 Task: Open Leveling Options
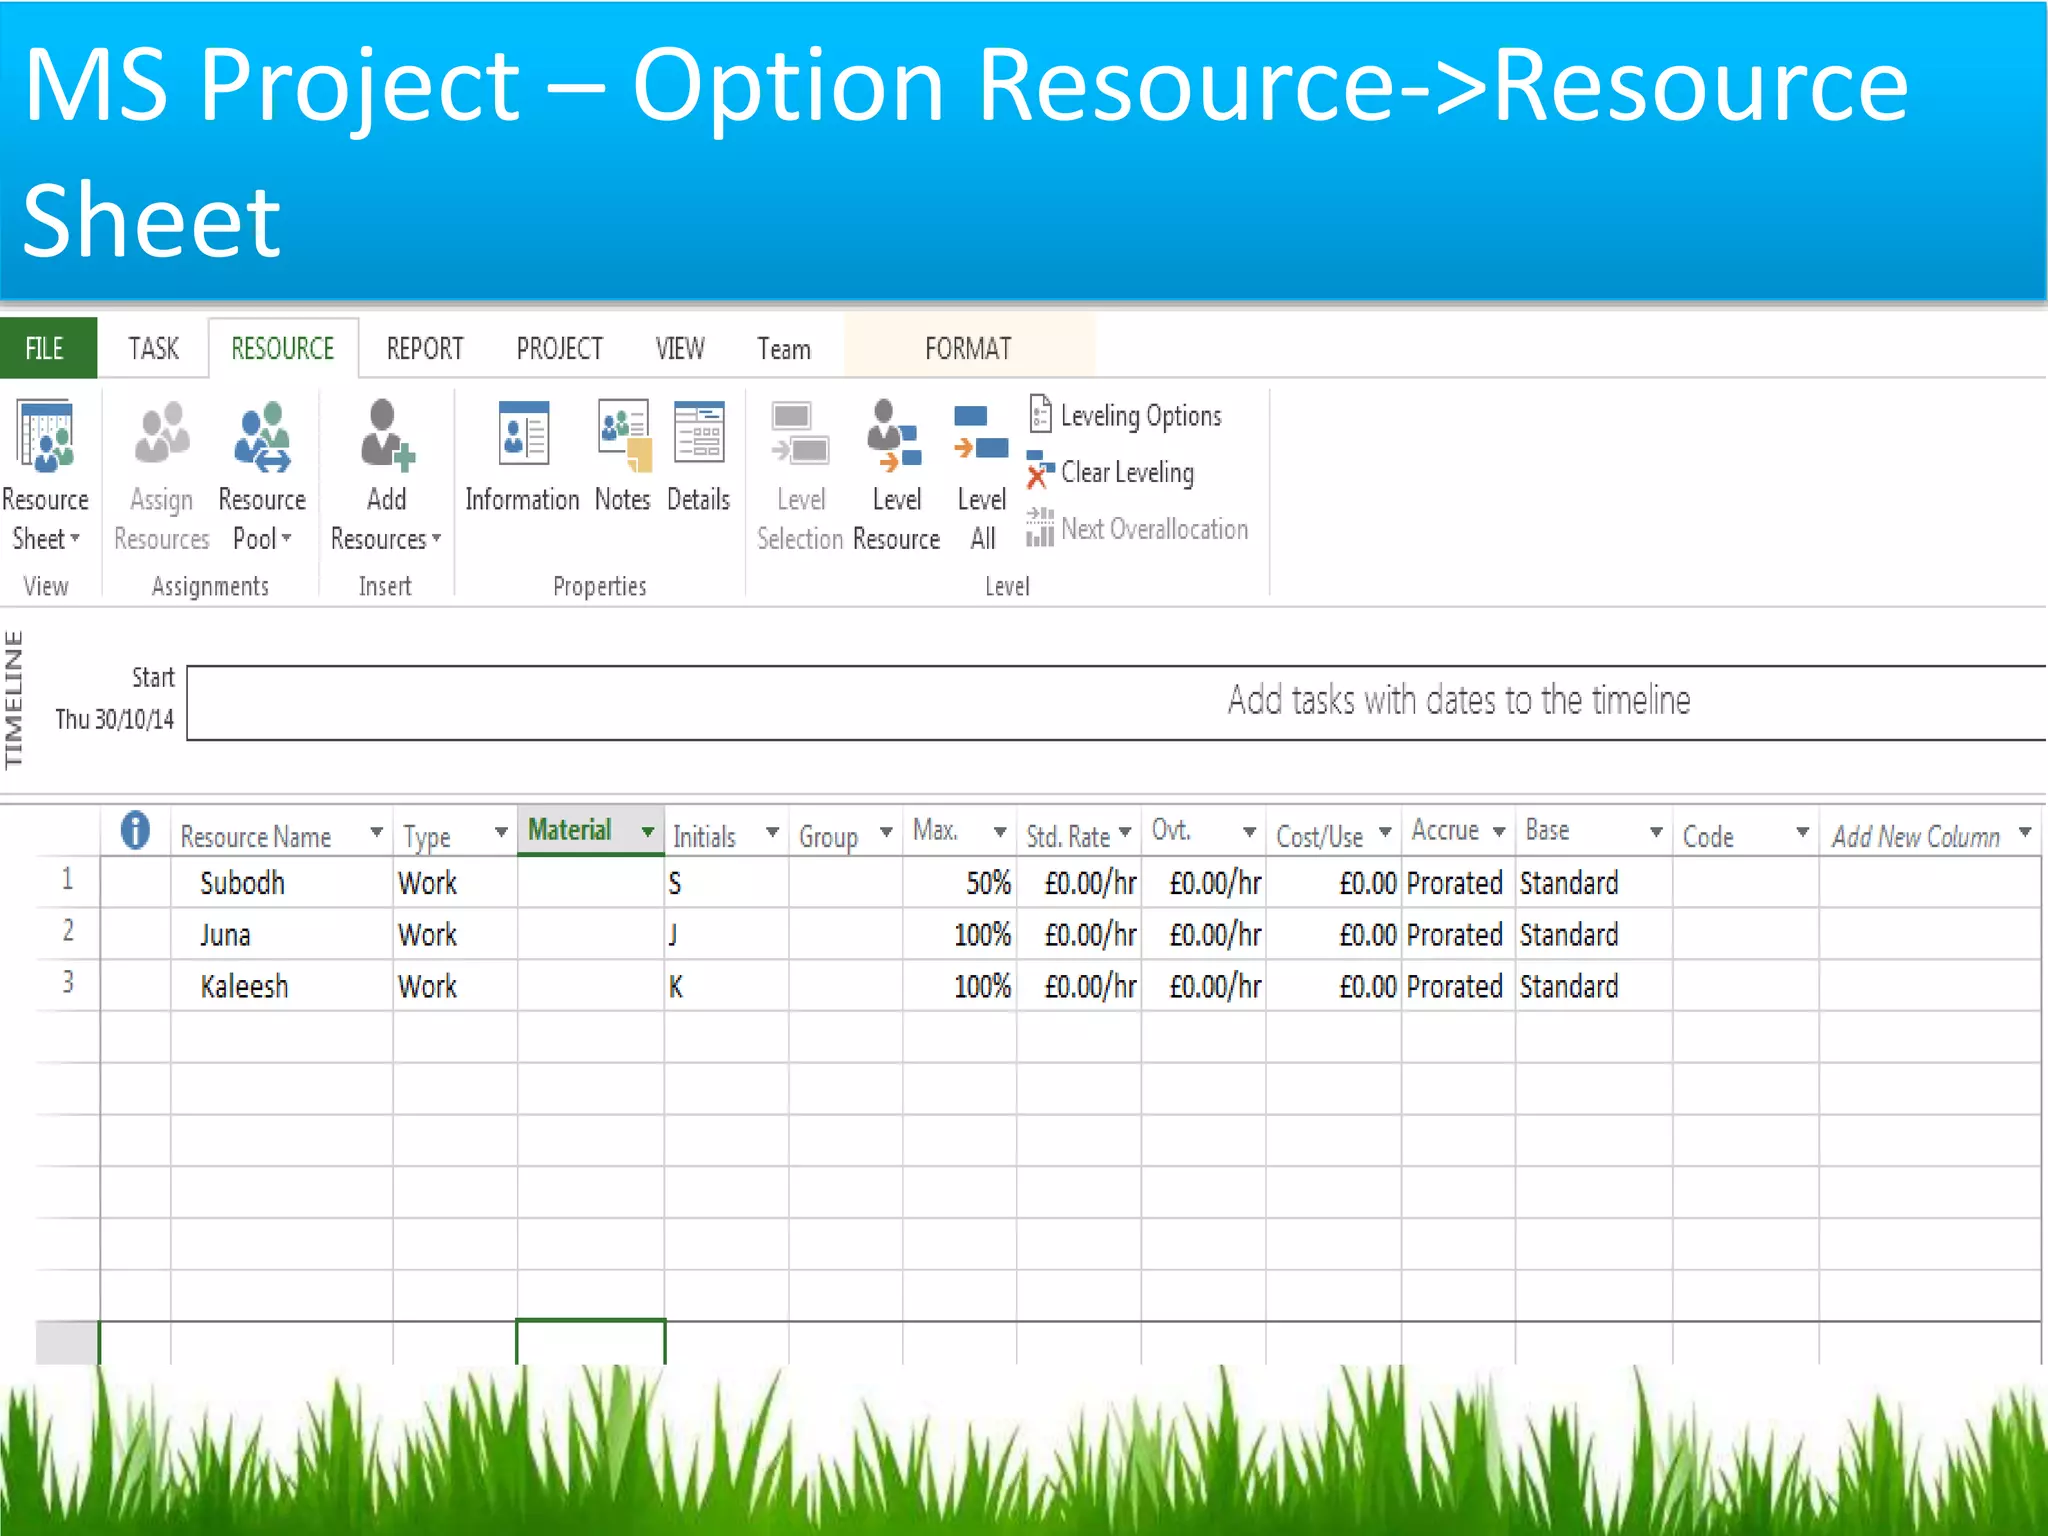pos(1125,415)
